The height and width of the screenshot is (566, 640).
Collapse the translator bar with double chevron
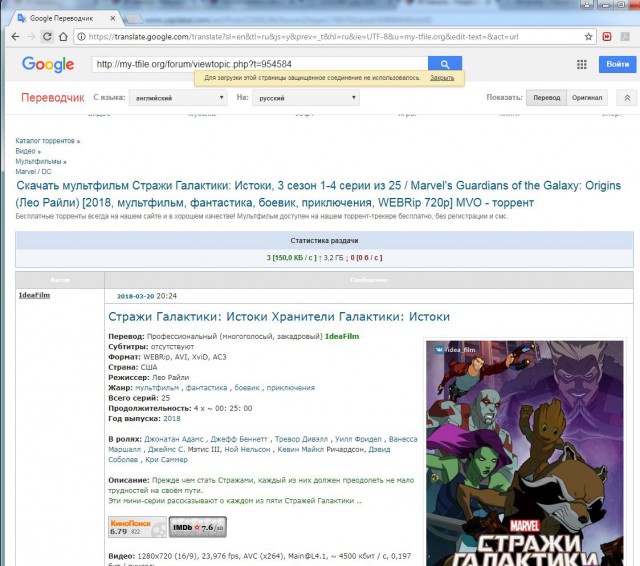(x=627, y=98)
